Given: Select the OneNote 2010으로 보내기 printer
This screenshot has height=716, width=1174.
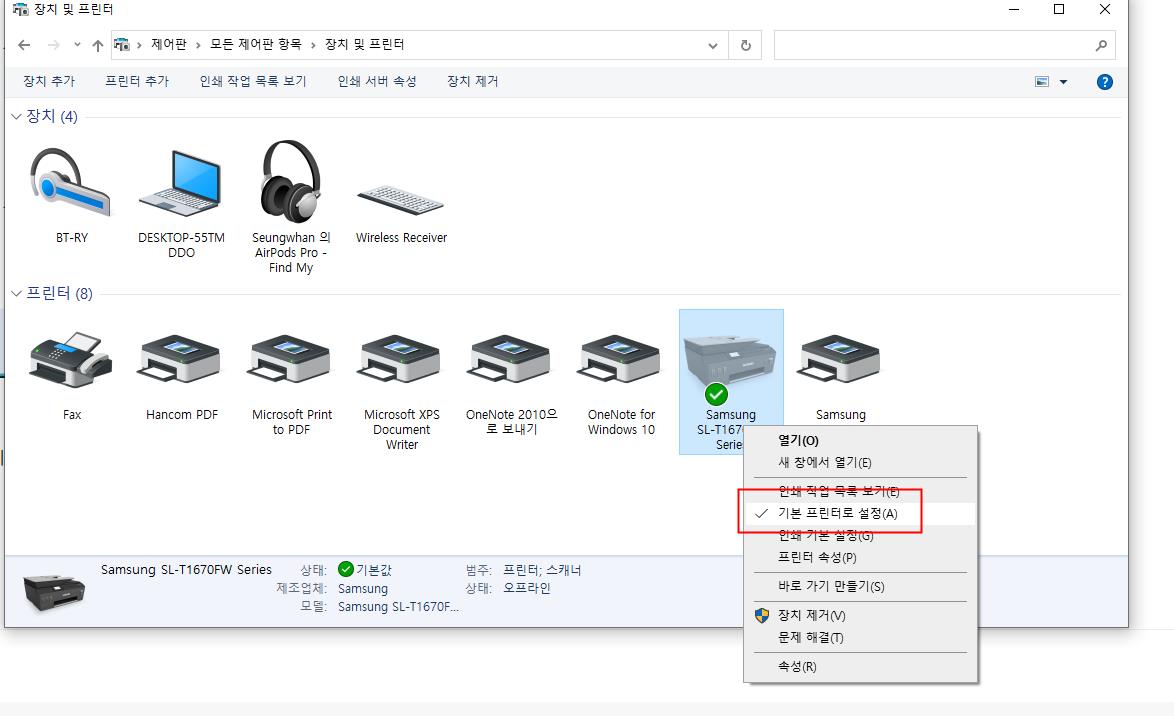Looking at the screenshot, I should pyautogui.click(x=511, y=359).
